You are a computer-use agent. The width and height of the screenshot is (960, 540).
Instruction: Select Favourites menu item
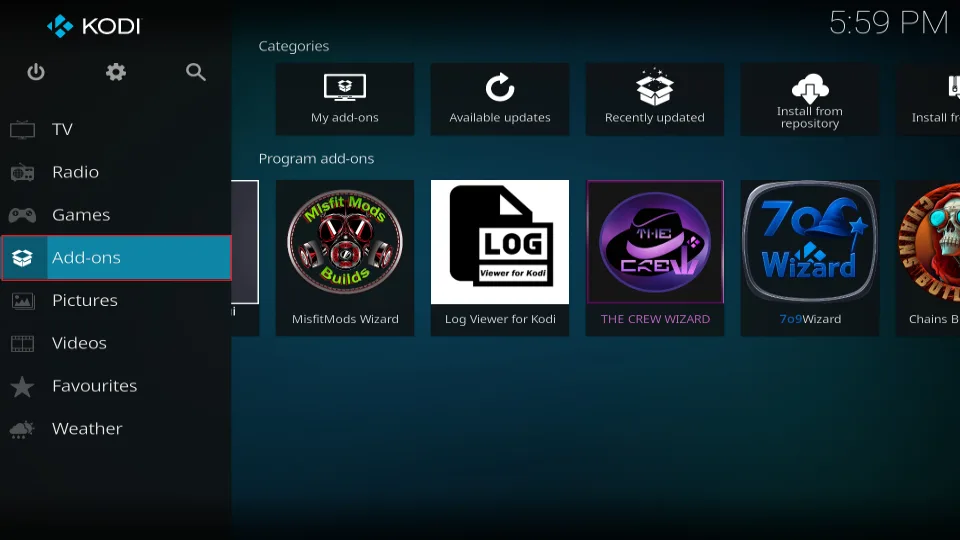pos(116,386)
